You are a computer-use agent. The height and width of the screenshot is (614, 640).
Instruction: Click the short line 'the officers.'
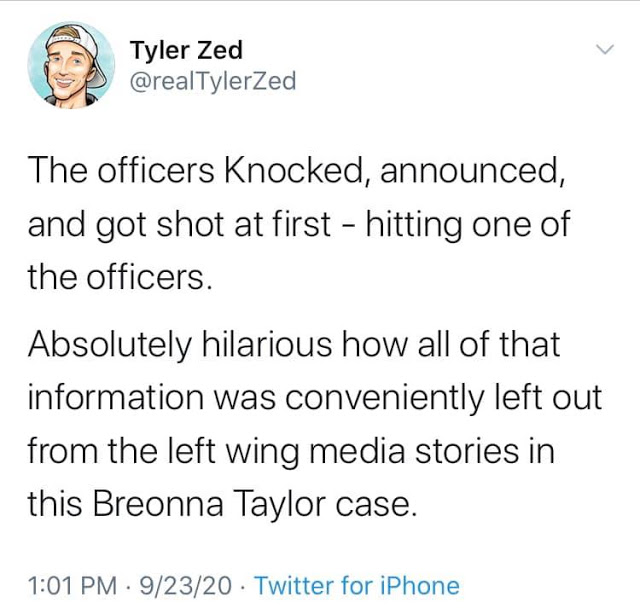(x=120, y=276)
